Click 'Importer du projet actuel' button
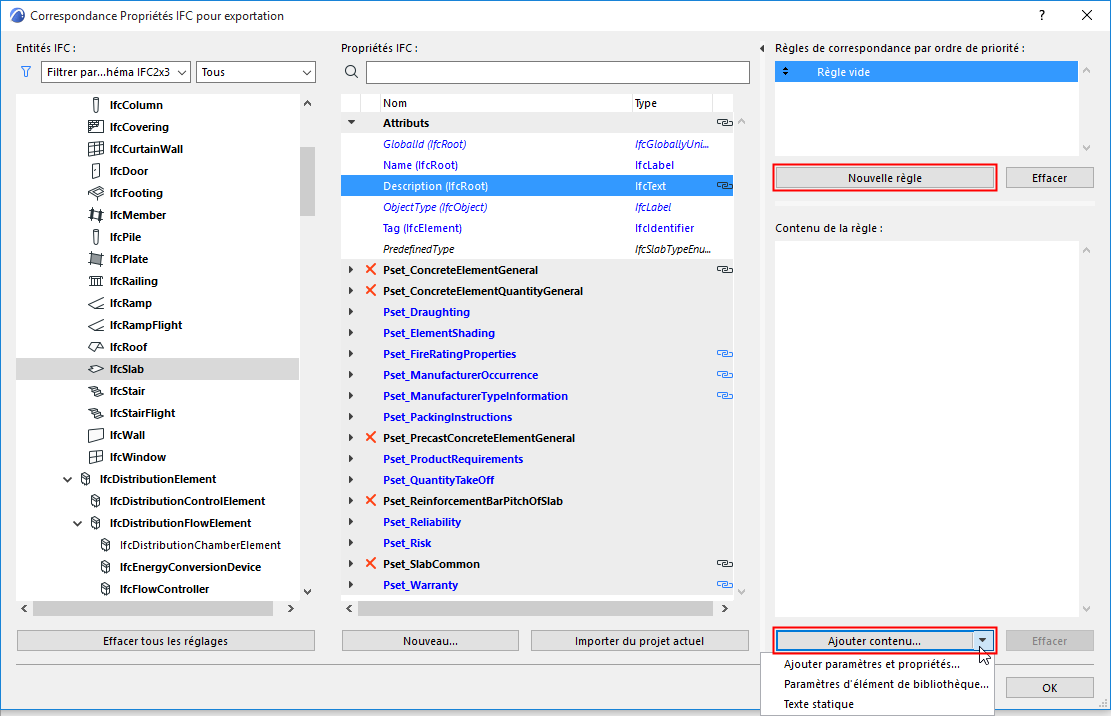Screen dimensions: 1111x716 (639, 641)
